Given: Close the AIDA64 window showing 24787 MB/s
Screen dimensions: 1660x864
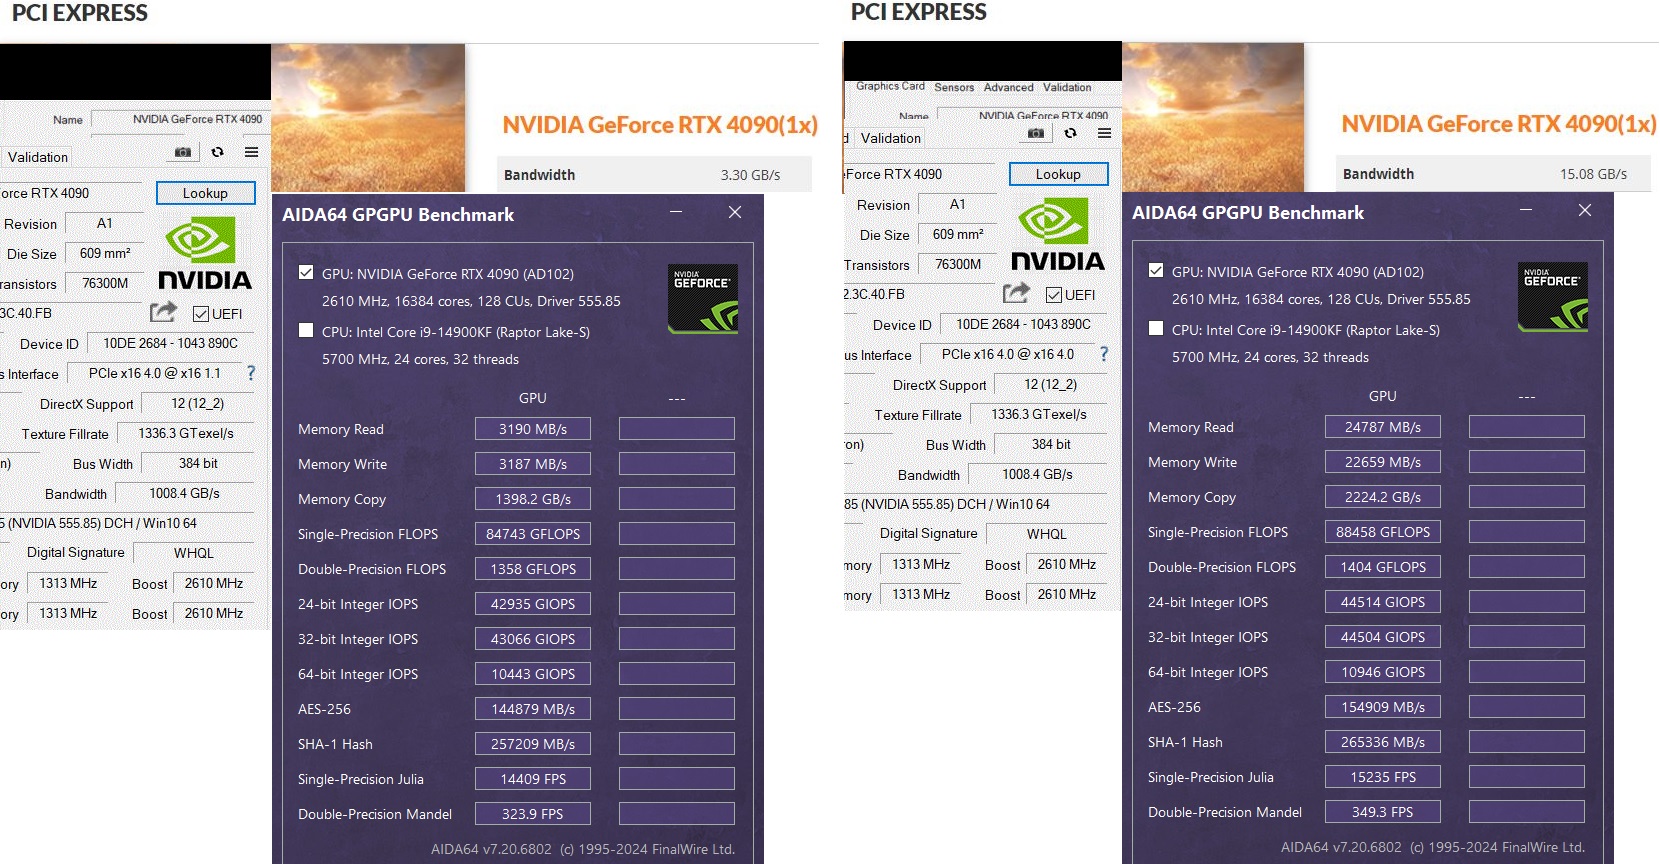Looking at the screenshot, I should (1585, 210).
